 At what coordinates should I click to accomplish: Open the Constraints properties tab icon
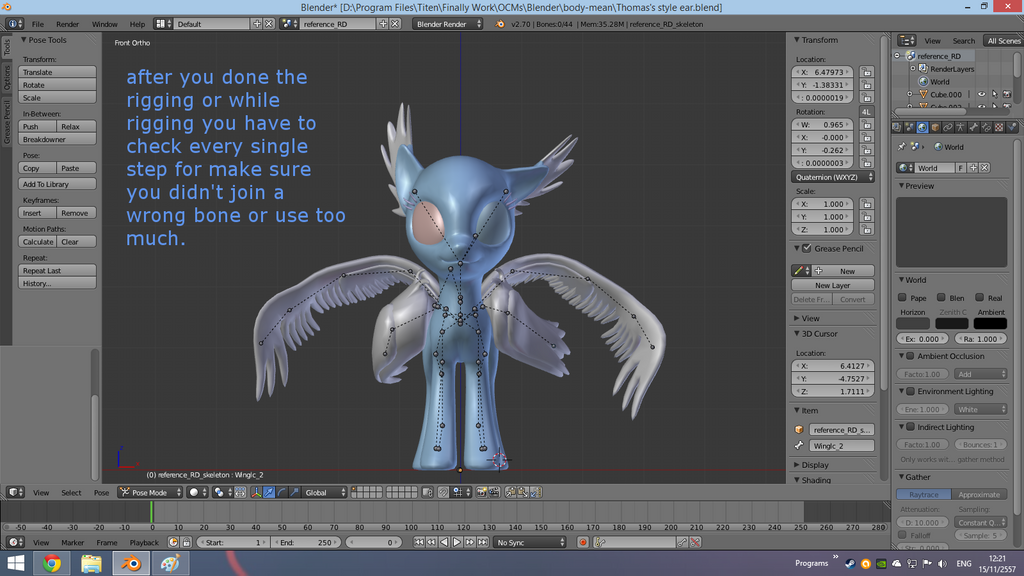[x=948, y=127]
